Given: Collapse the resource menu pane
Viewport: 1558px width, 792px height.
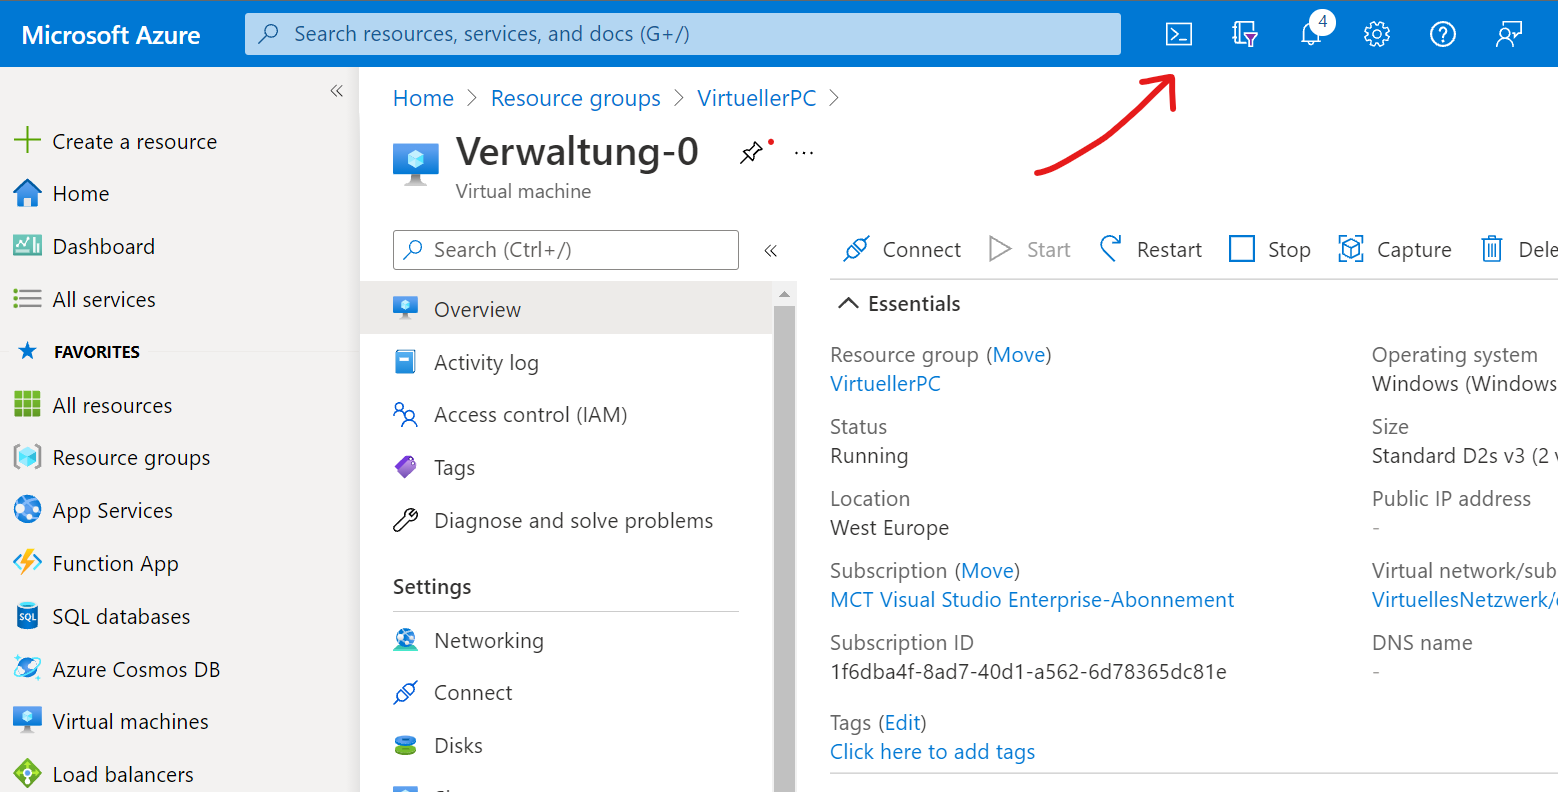Looking at the screenshot, I should [x=771, y=251].
